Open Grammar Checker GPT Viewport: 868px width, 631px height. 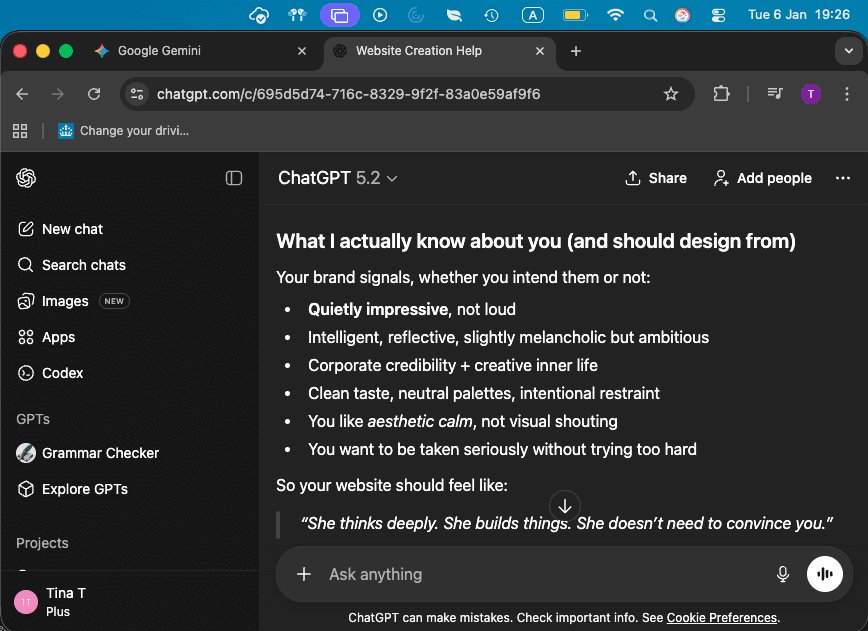pyautogui.click(x=100, y=453)
